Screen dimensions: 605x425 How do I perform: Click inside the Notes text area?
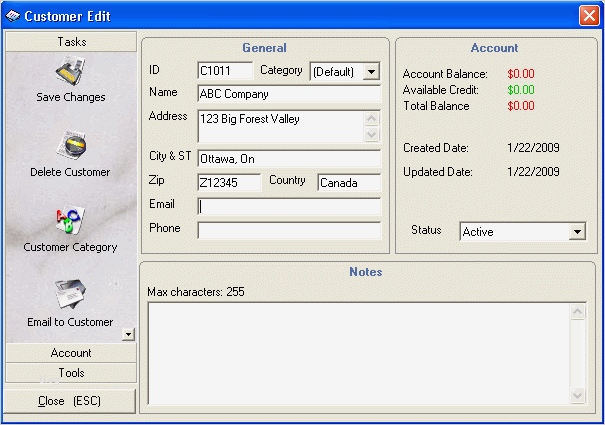point(359,354)
